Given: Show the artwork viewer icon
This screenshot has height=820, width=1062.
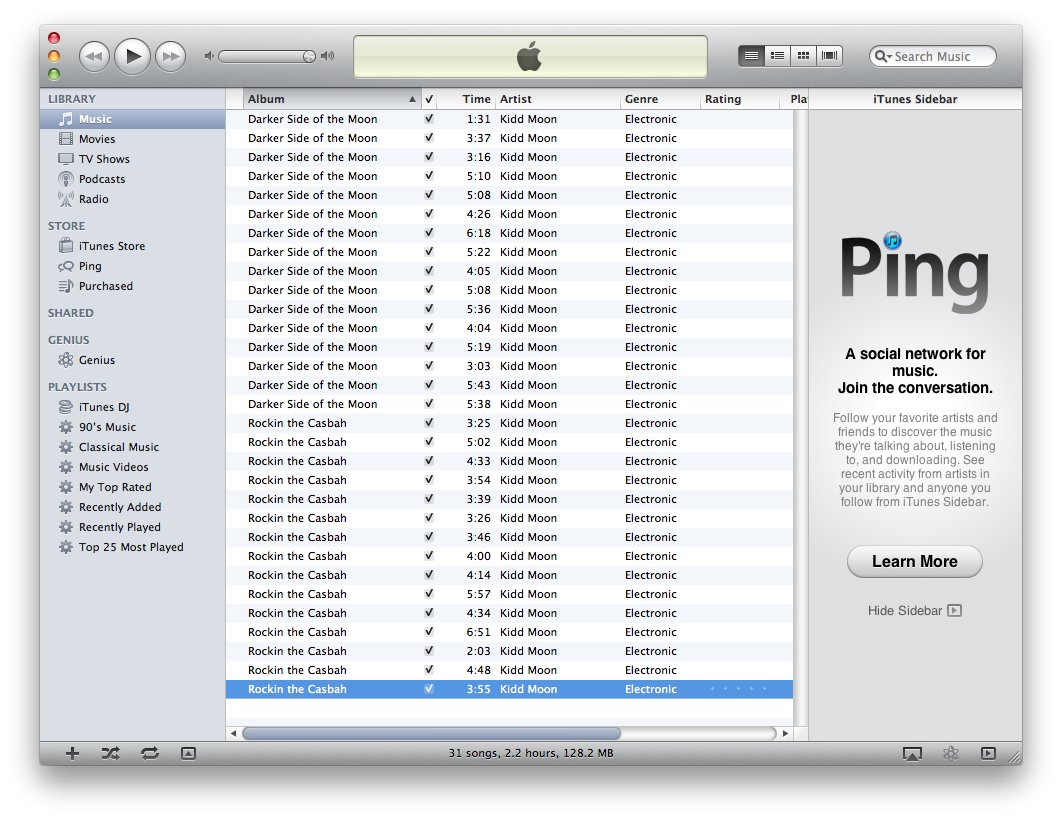Looking at the screenshot, I should coord(188,754).
